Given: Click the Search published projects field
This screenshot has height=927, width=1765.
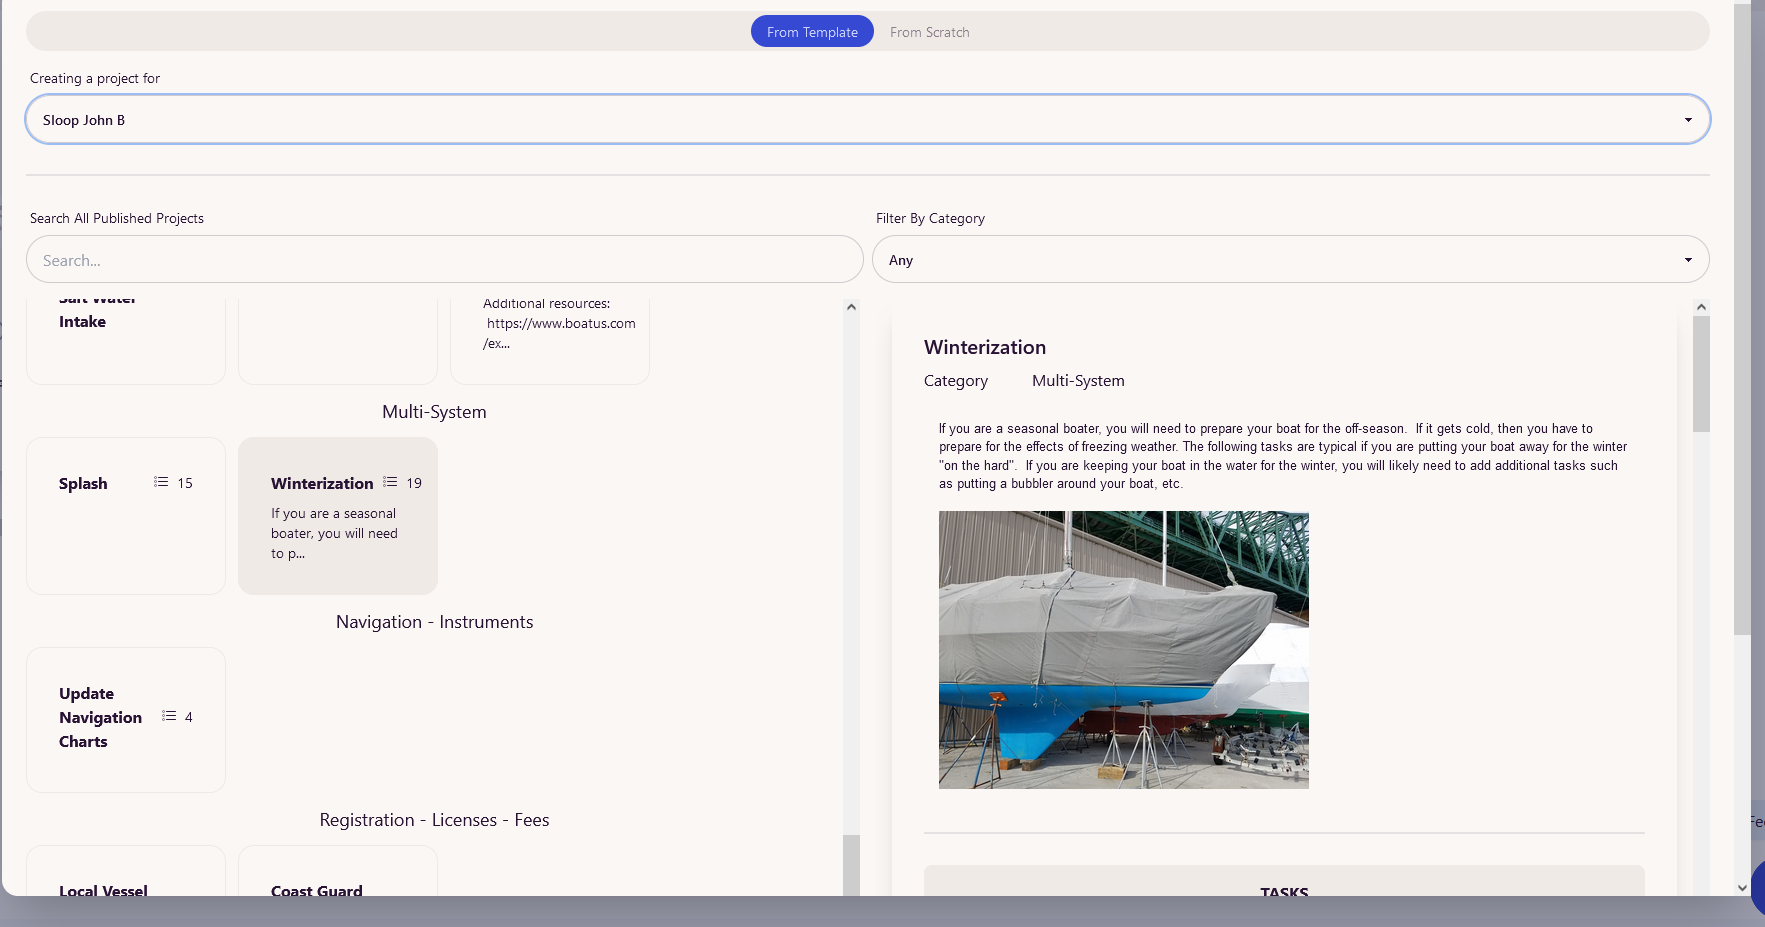Looking at the screenshot, I should pos(445,260).
